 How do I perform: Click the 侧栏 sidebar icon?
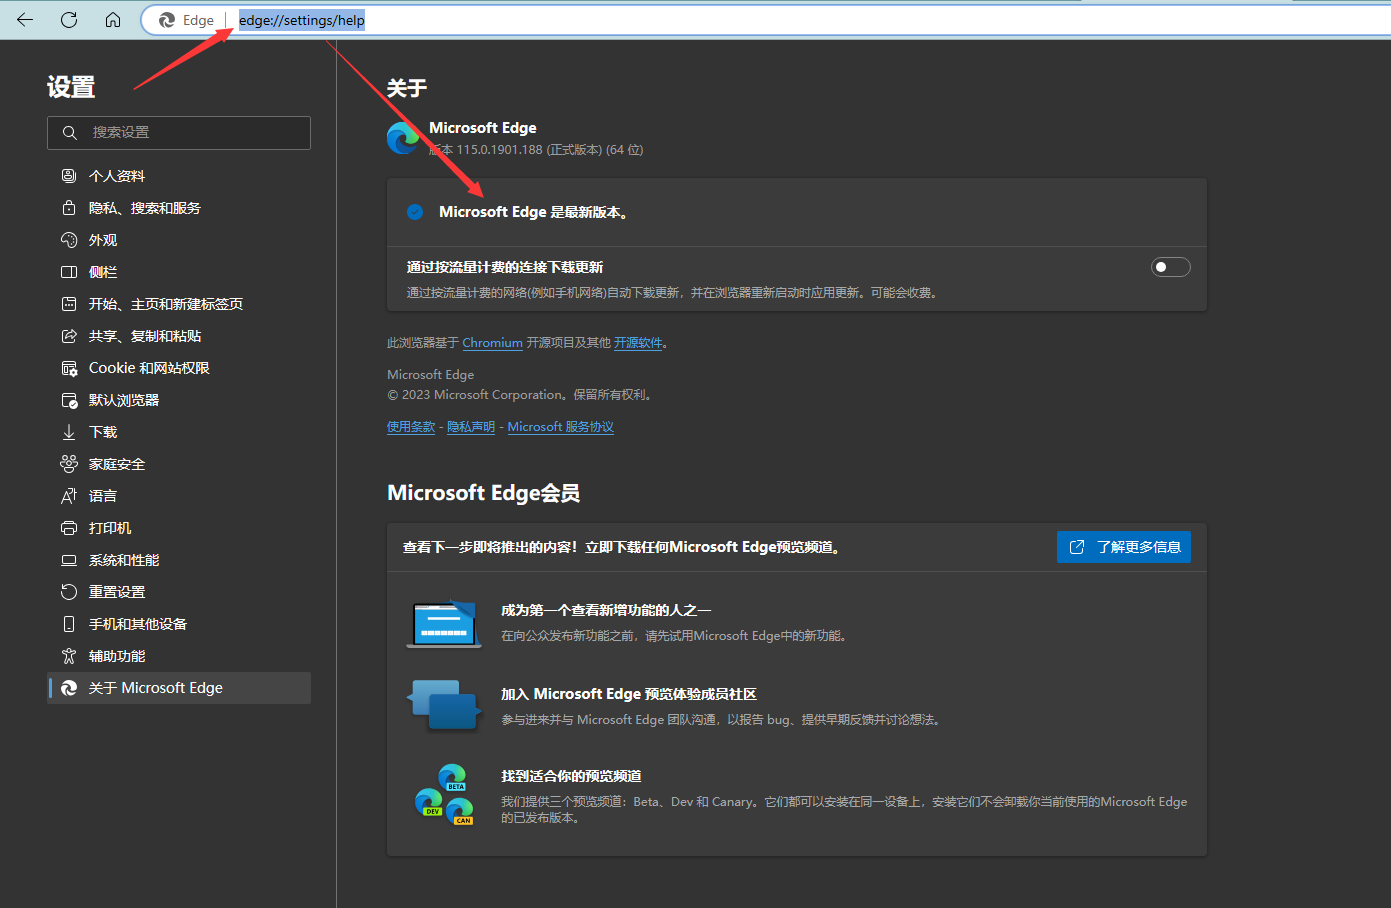(69, 272)
